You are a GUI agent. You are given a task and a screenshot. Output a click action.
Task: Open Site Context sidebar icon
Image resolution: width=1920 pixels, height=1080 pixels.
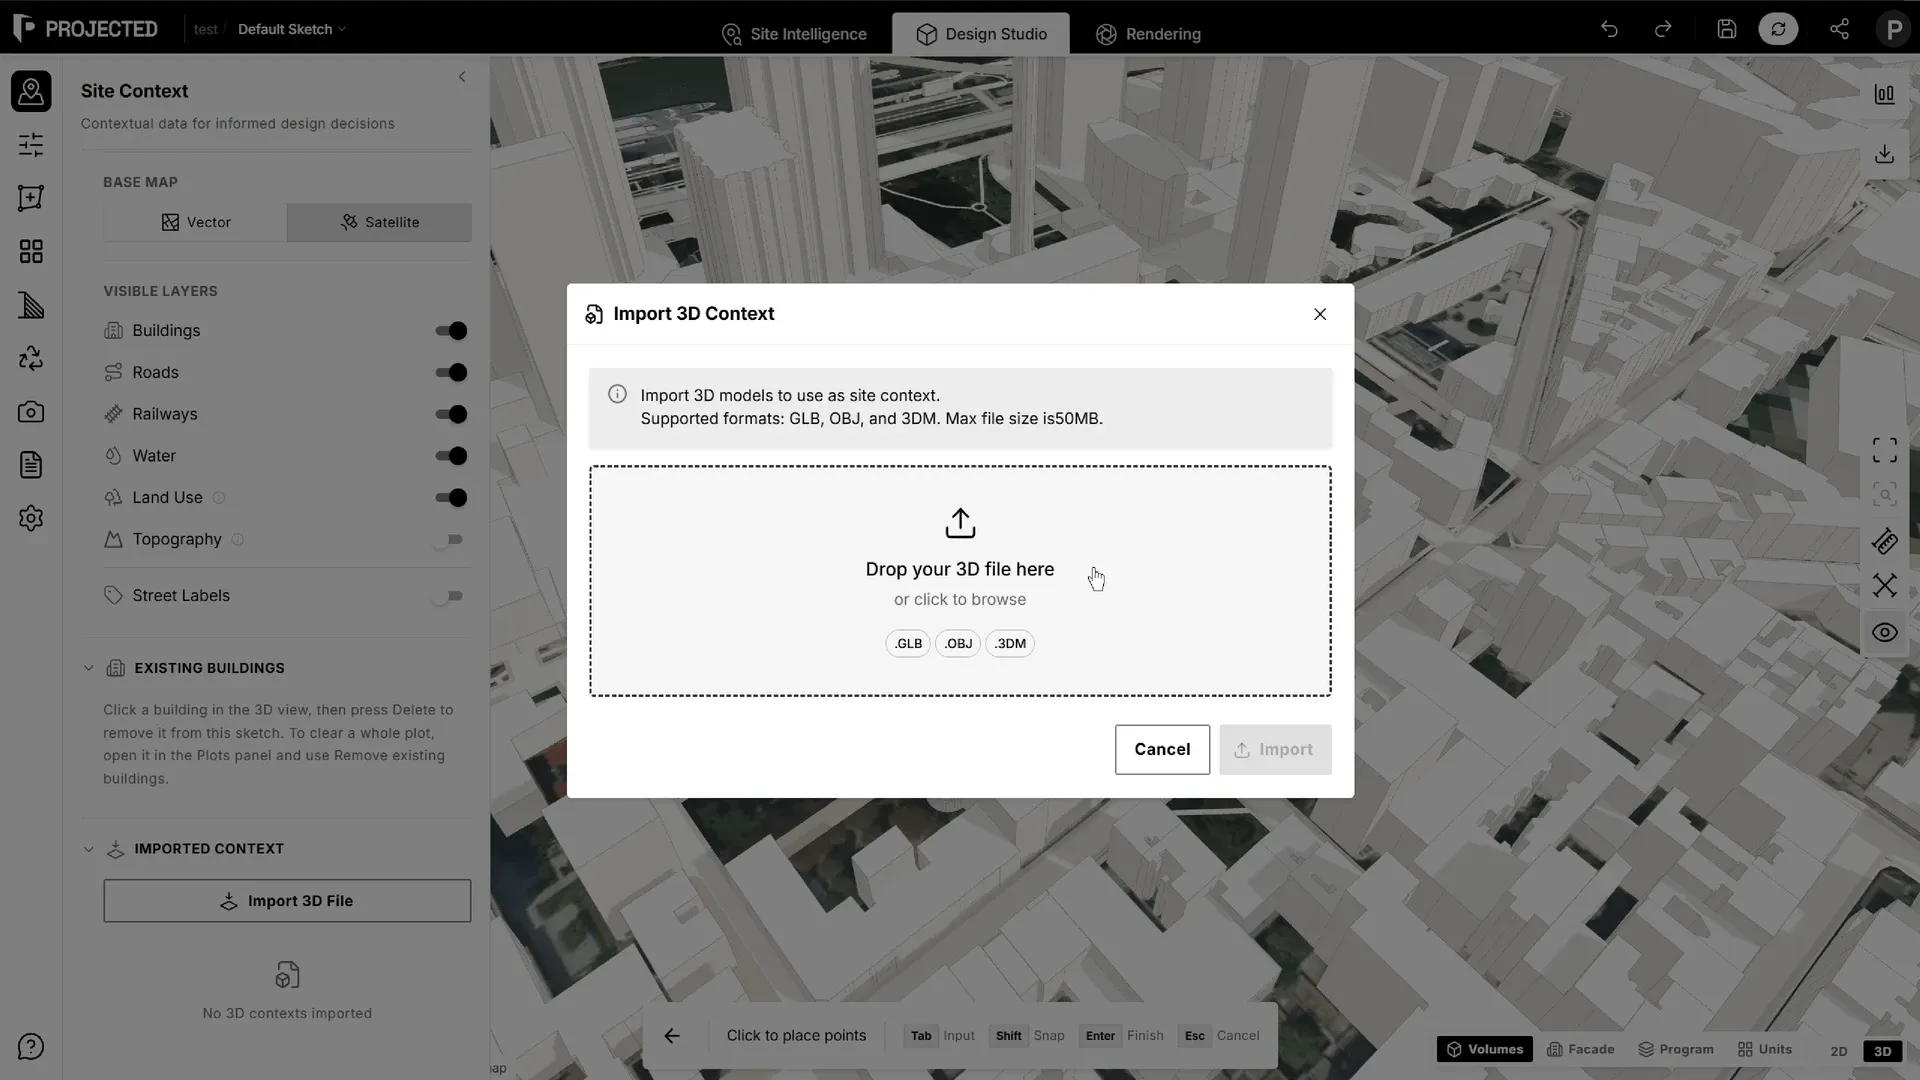31,91
